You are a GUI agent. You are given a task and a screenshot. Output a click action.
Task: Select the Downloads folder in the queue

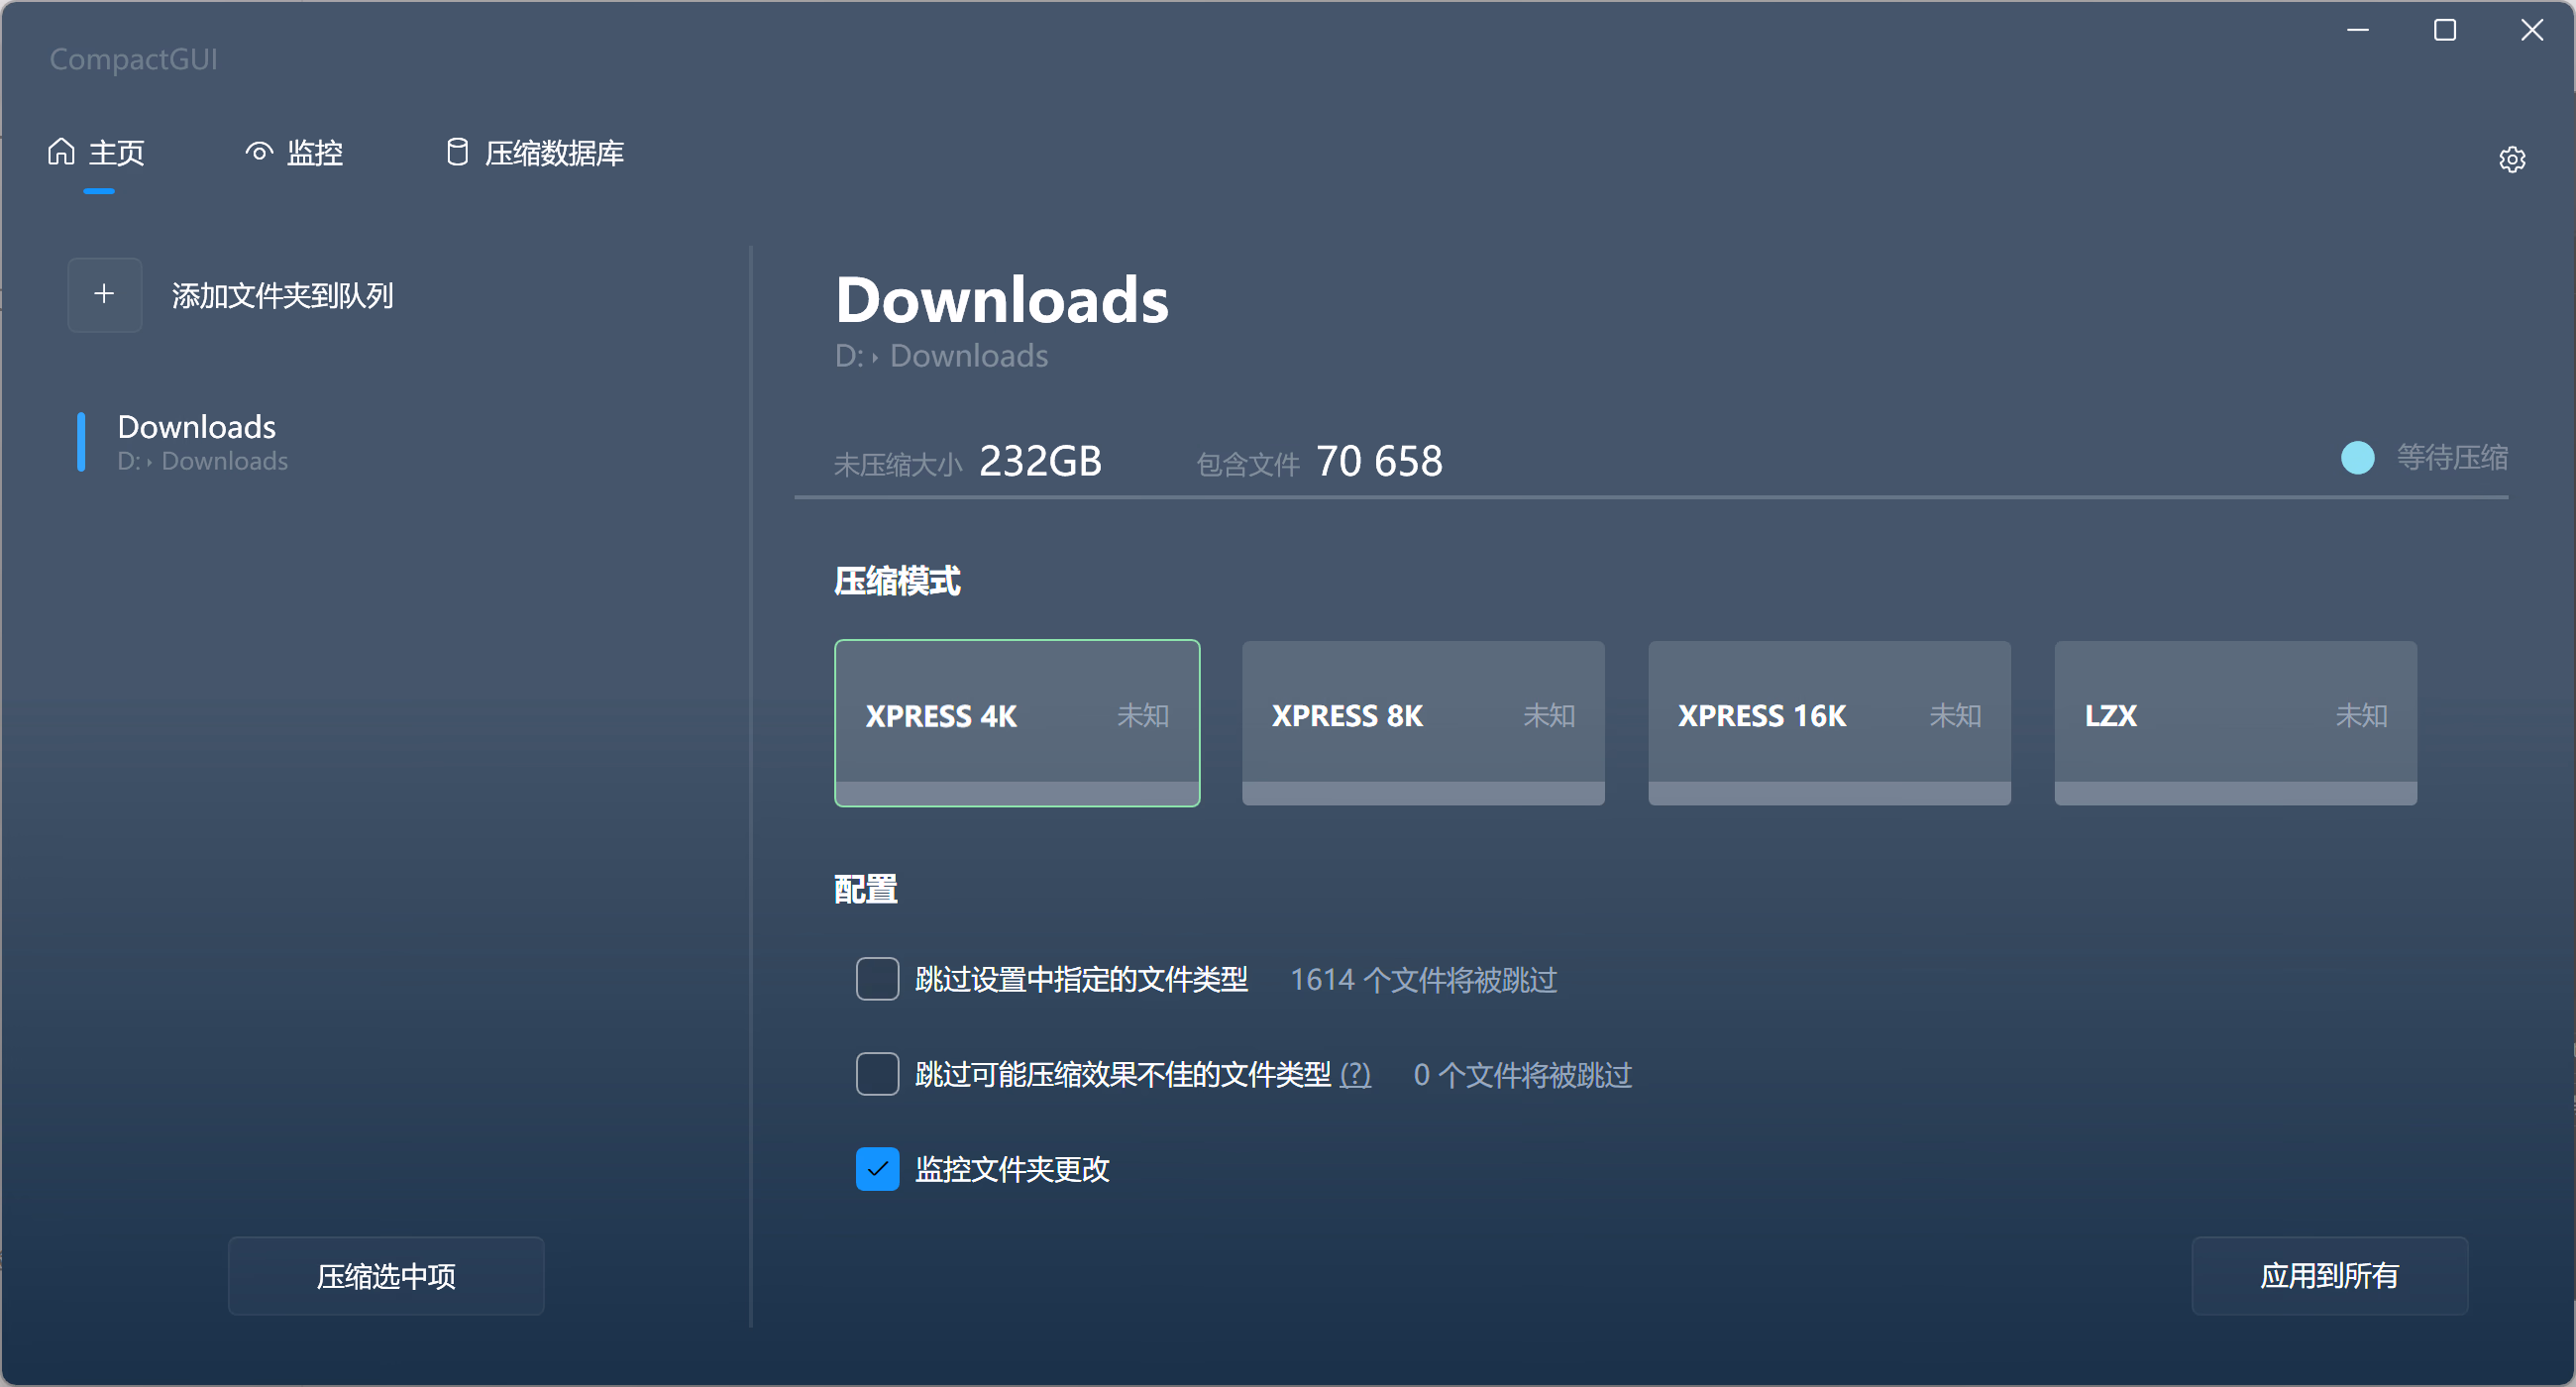[x=200, y=442]
